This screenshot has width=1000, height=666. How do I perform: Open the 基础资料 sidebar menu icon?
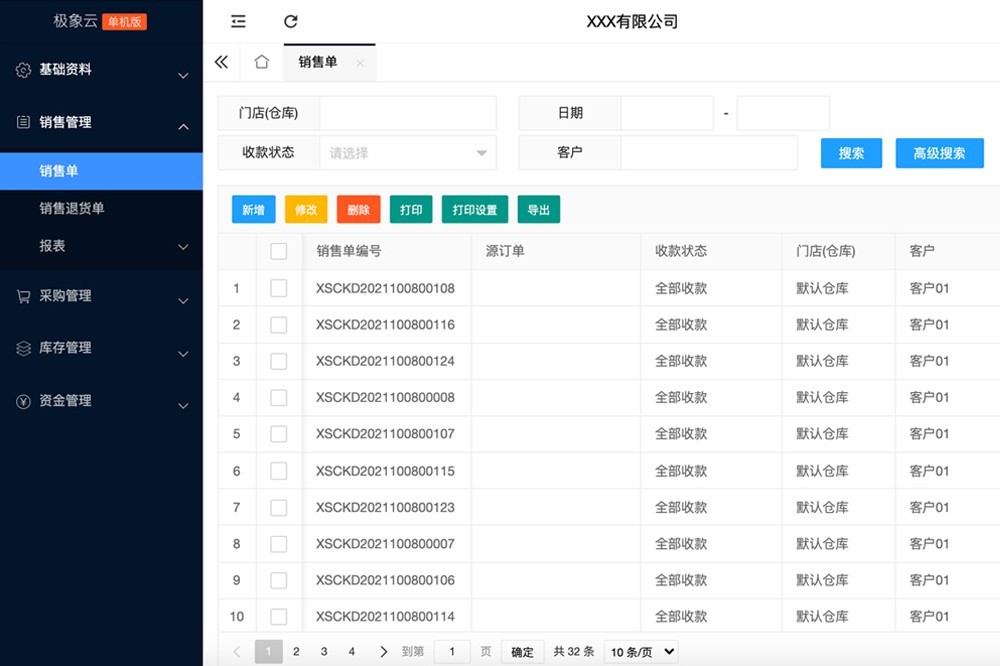click(x=22, y=70)
